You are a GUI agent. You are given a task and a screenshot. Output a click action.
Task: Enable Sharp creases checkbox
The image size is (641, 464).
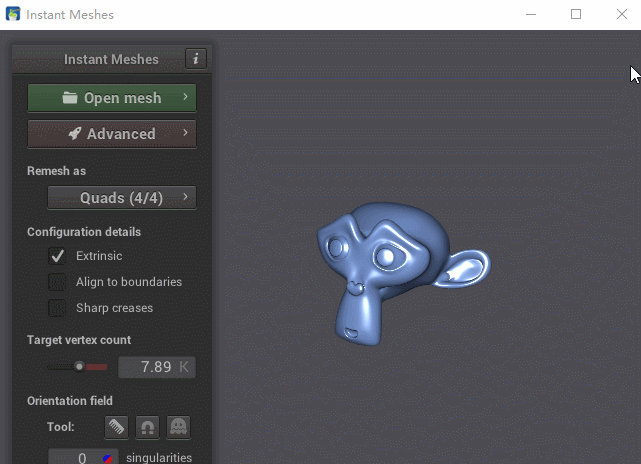coord(57,308)
